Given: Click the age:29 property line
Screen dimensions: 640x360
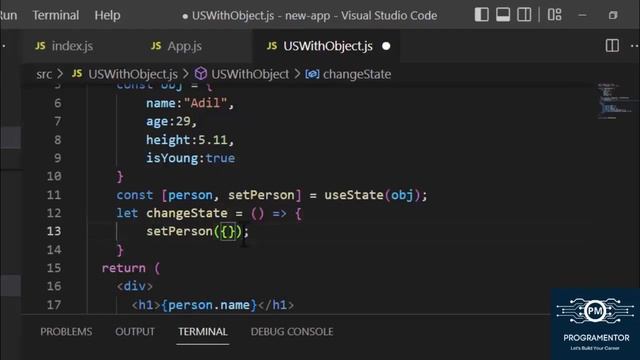Looking at the screenshot, I should pyautogui.click(x=172, y=122).
